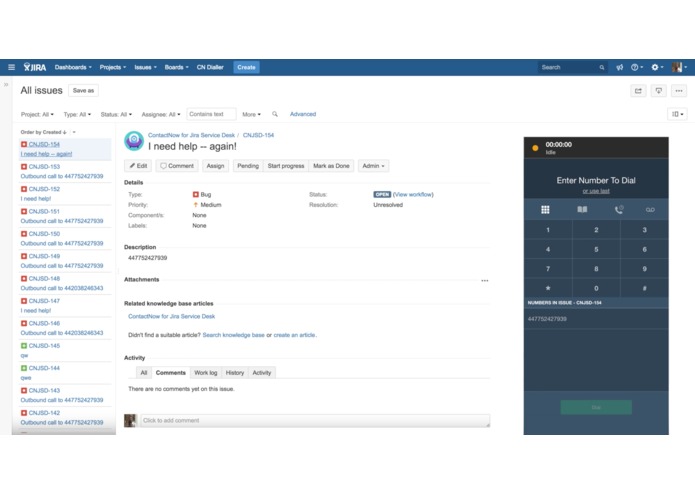695x494 pixels.
Task: Click the Mark as Done button
Action: point(331,166)
